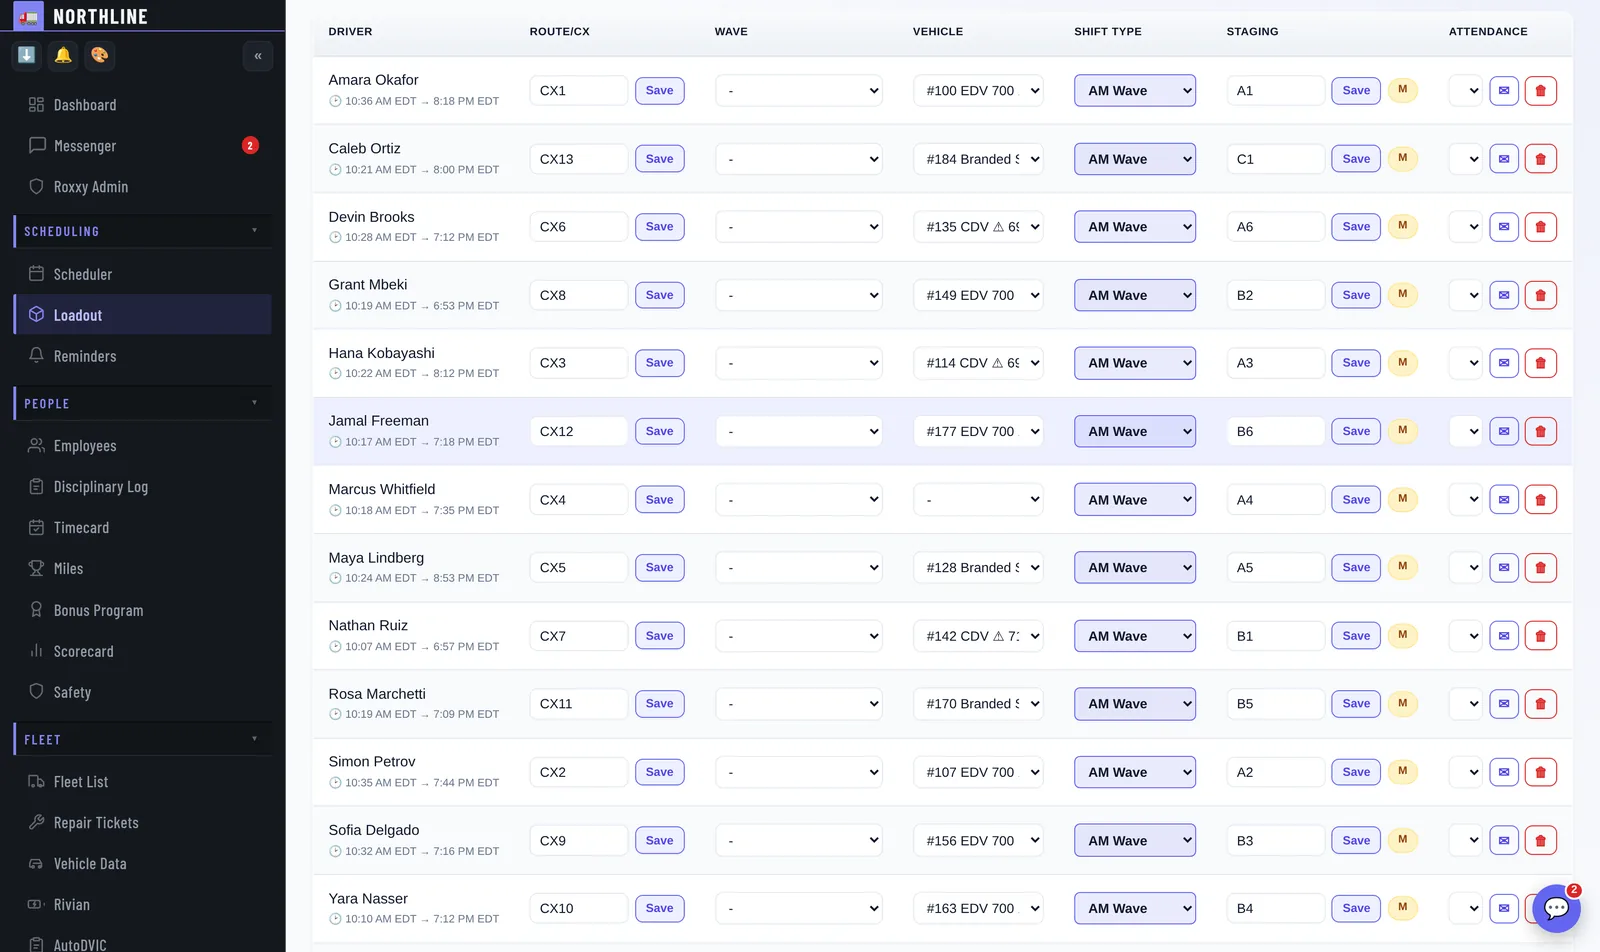Save staging B6 for Jamal Freeman
Image resolution: width=1600 pixels, height=952 pixels.
(x=1356, y=431)
